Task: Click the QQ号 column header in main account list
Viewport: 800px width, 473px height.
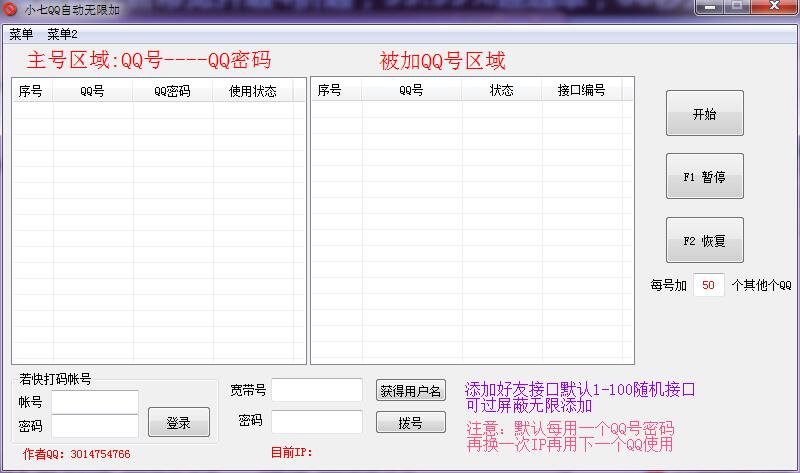Action: pyautogui.click(x=93, y=91)
